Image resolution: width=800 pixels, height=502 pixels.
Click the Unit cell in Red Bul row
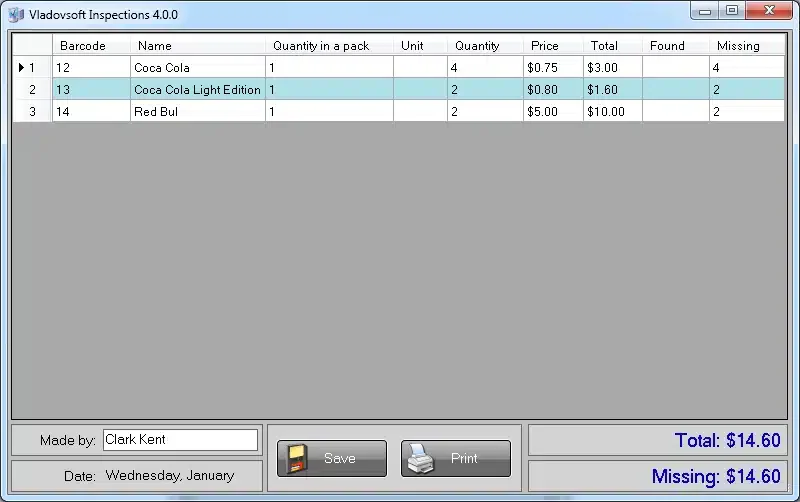[x=420, y=111]
